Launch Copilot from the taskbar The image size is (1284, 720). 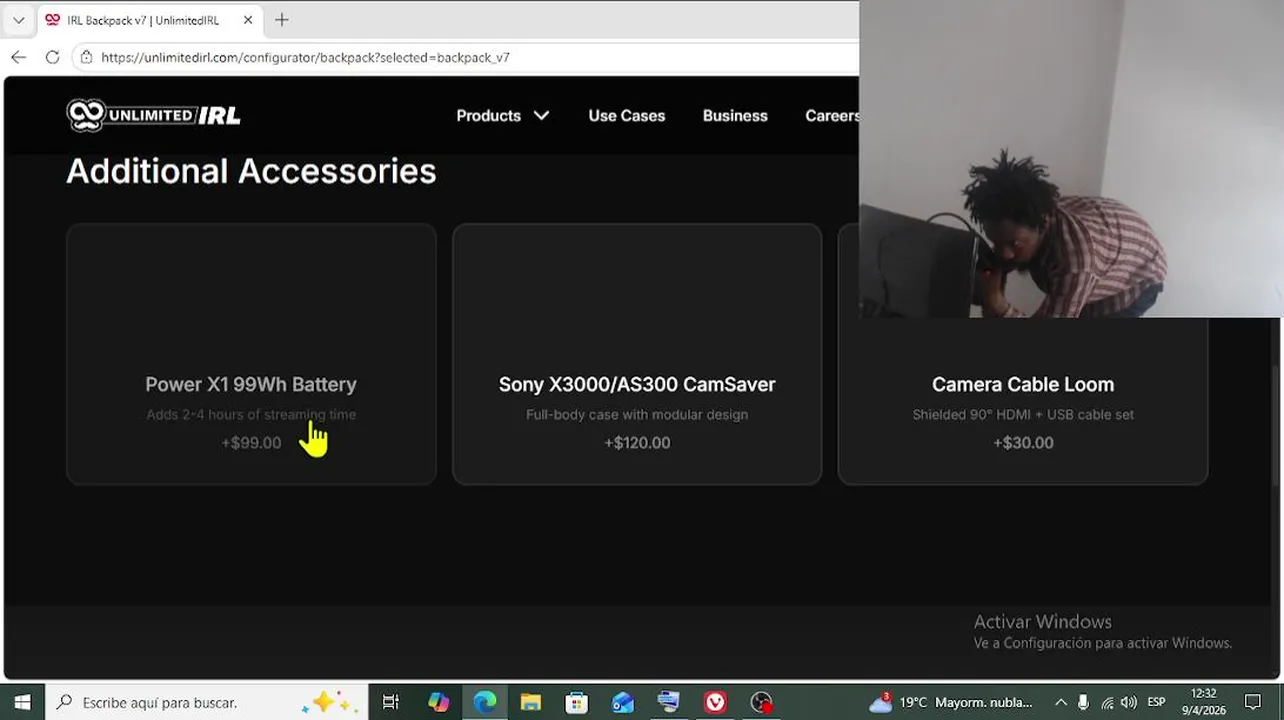coord(438,702)
